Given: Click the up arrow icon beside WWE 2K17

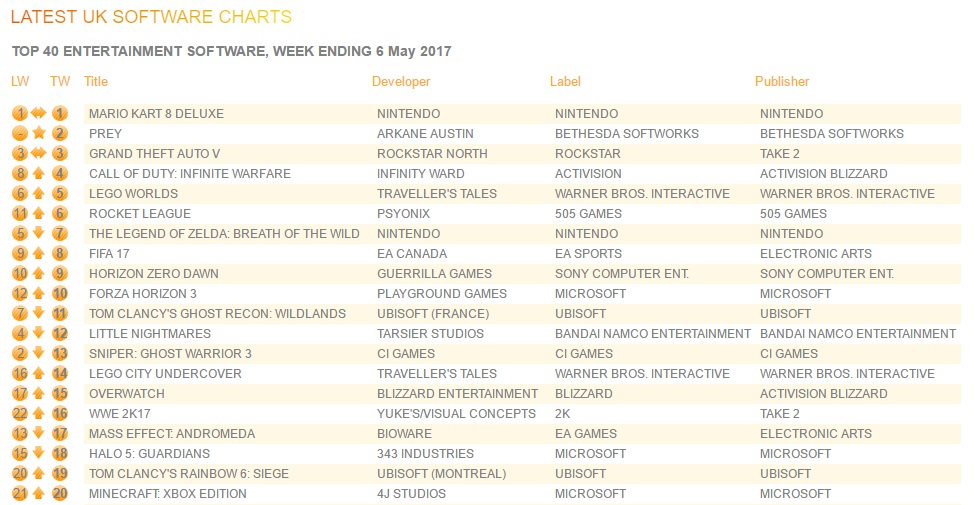Looking at the screenshot, I should pyautogui.click(x=40, y=414).
